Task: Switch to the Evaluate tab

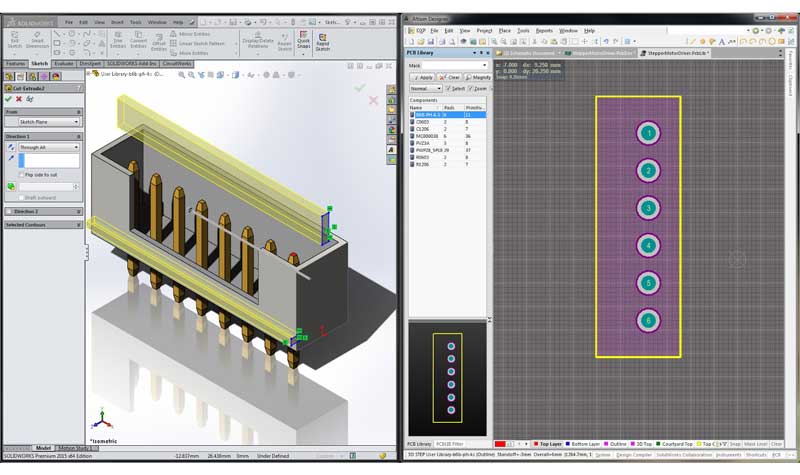Action: [x=64, y=63]
